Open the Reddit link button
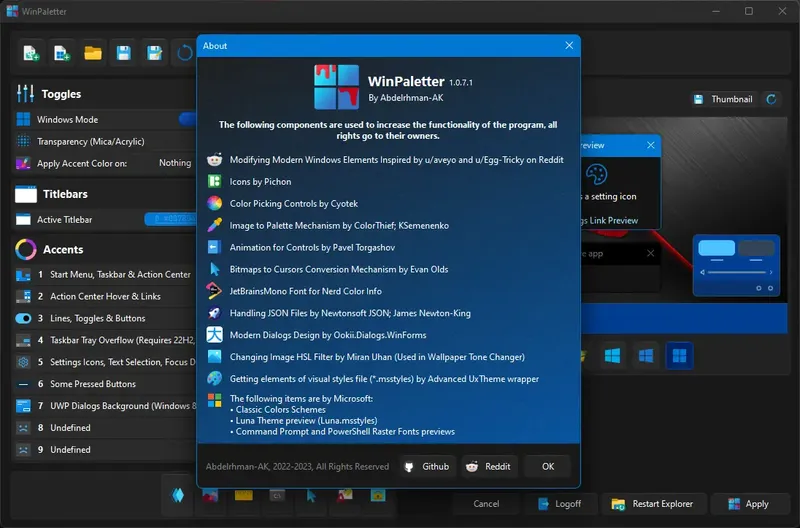 coord(489,466)
